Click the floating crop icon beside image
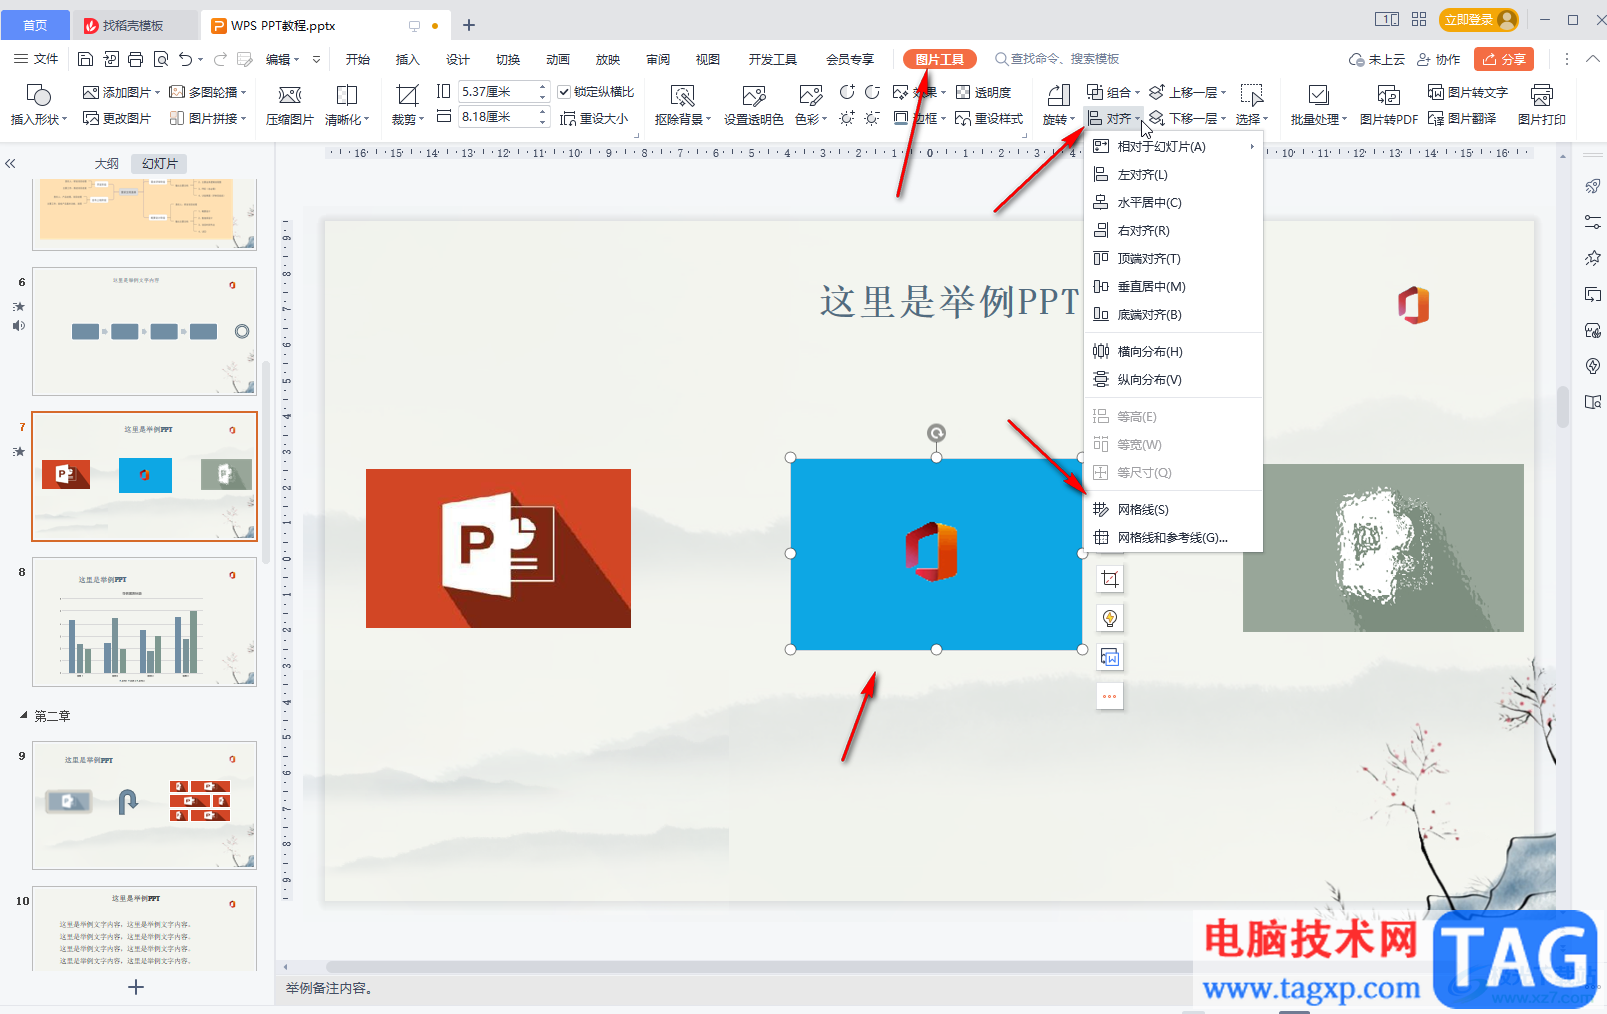 point(1110,579)
